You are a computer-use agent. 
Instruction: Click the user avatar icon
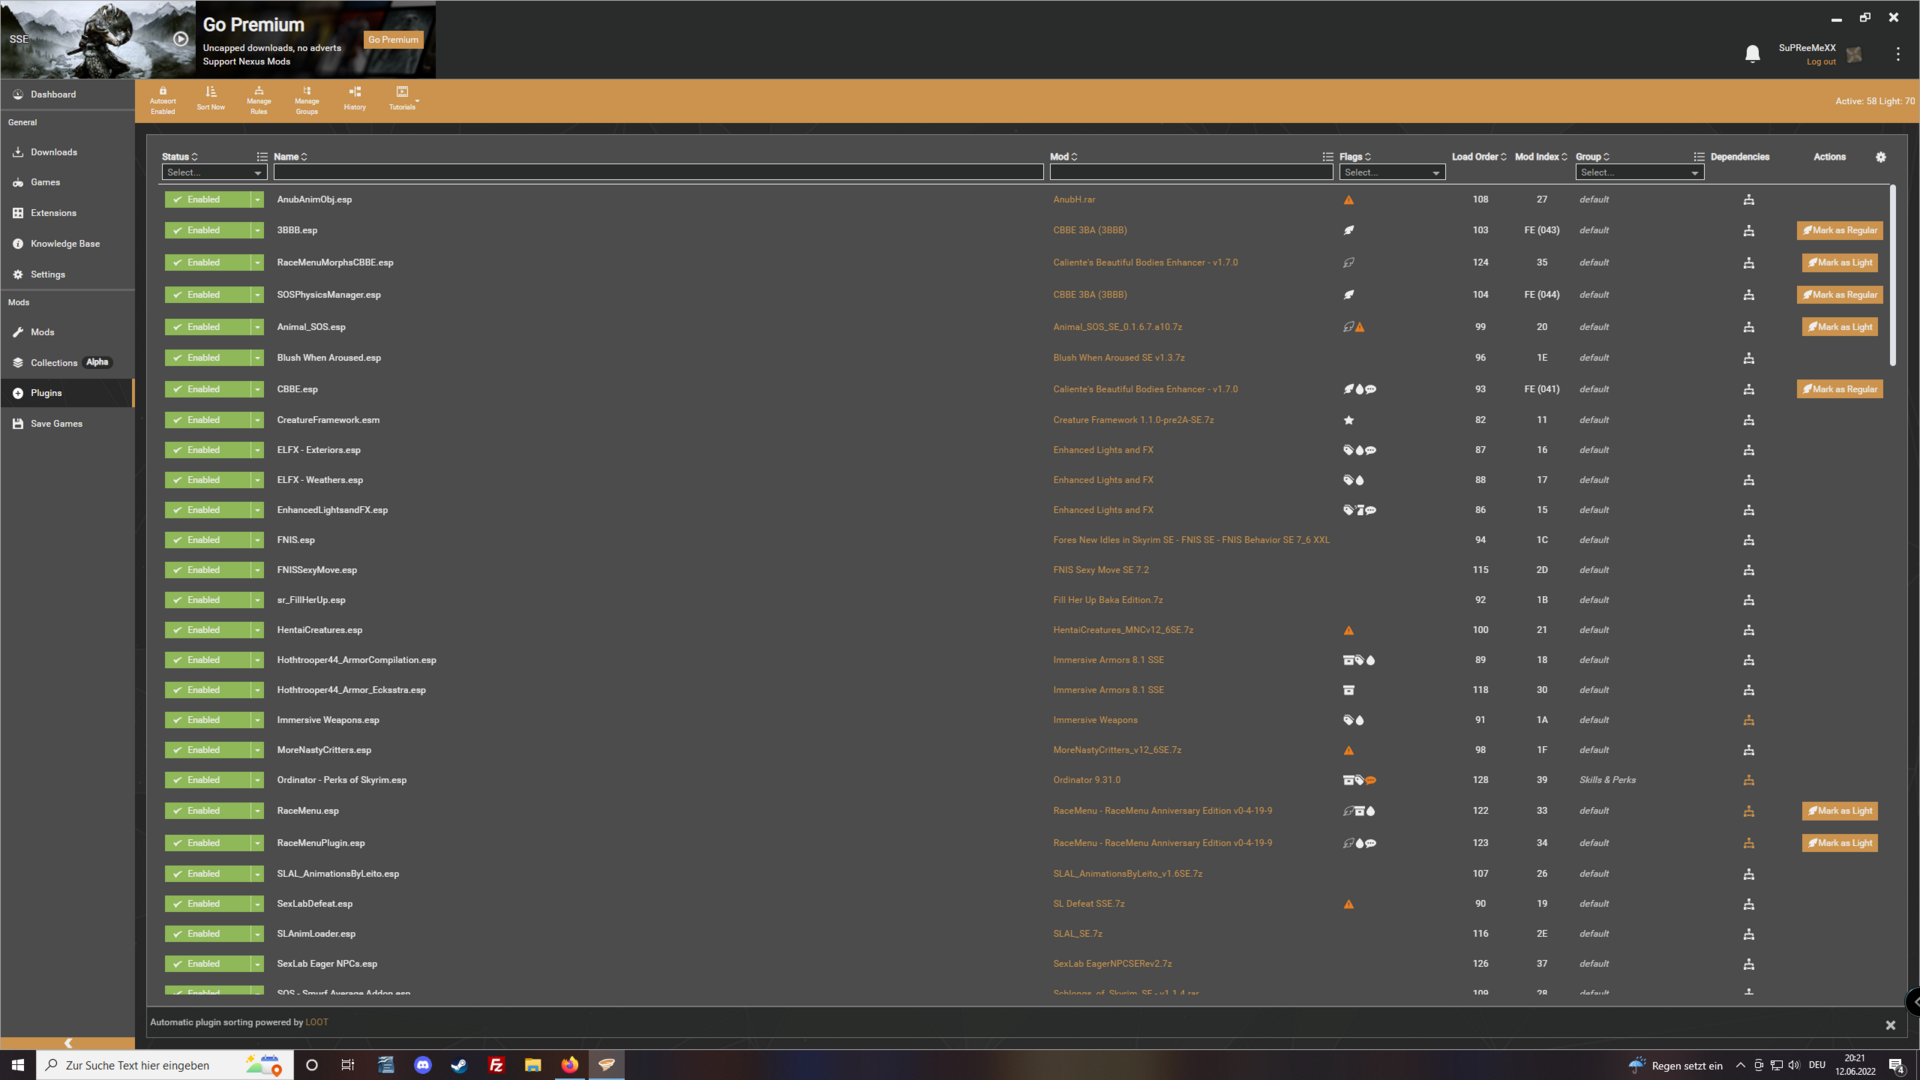click(1854, 54)
